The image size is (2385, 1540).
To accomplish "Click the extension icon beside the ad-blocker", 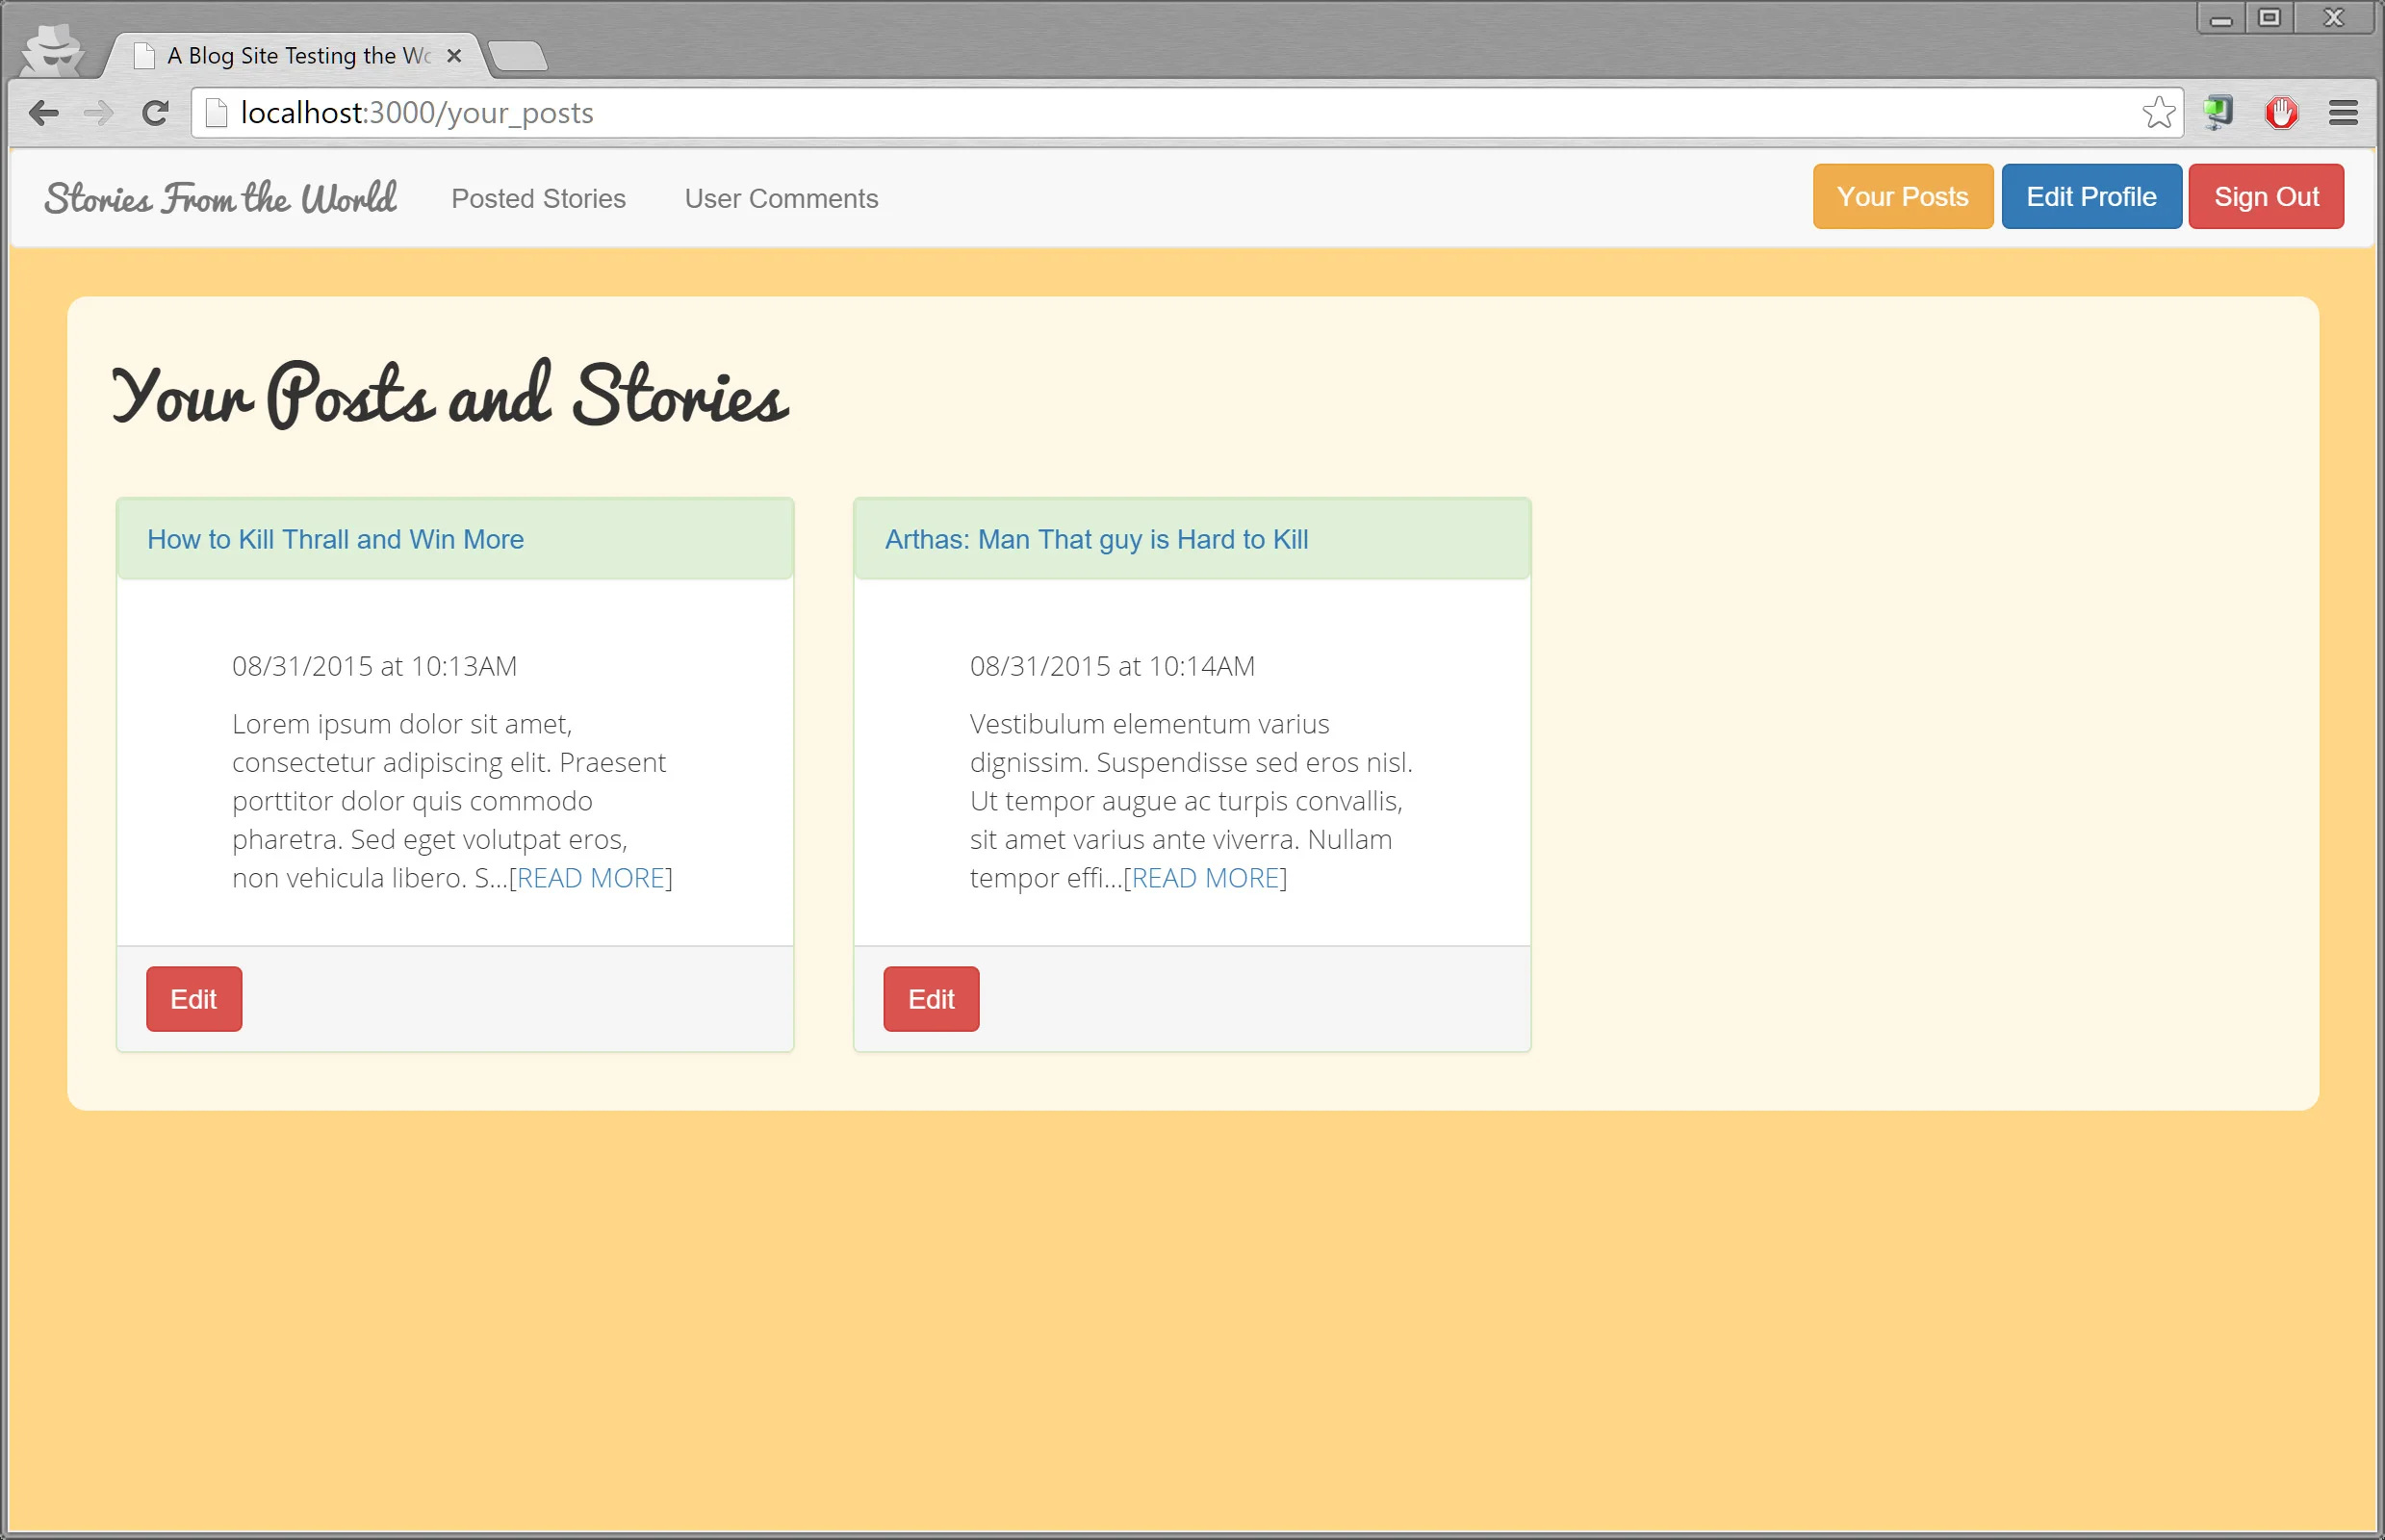I will (x=2220, y=112).
